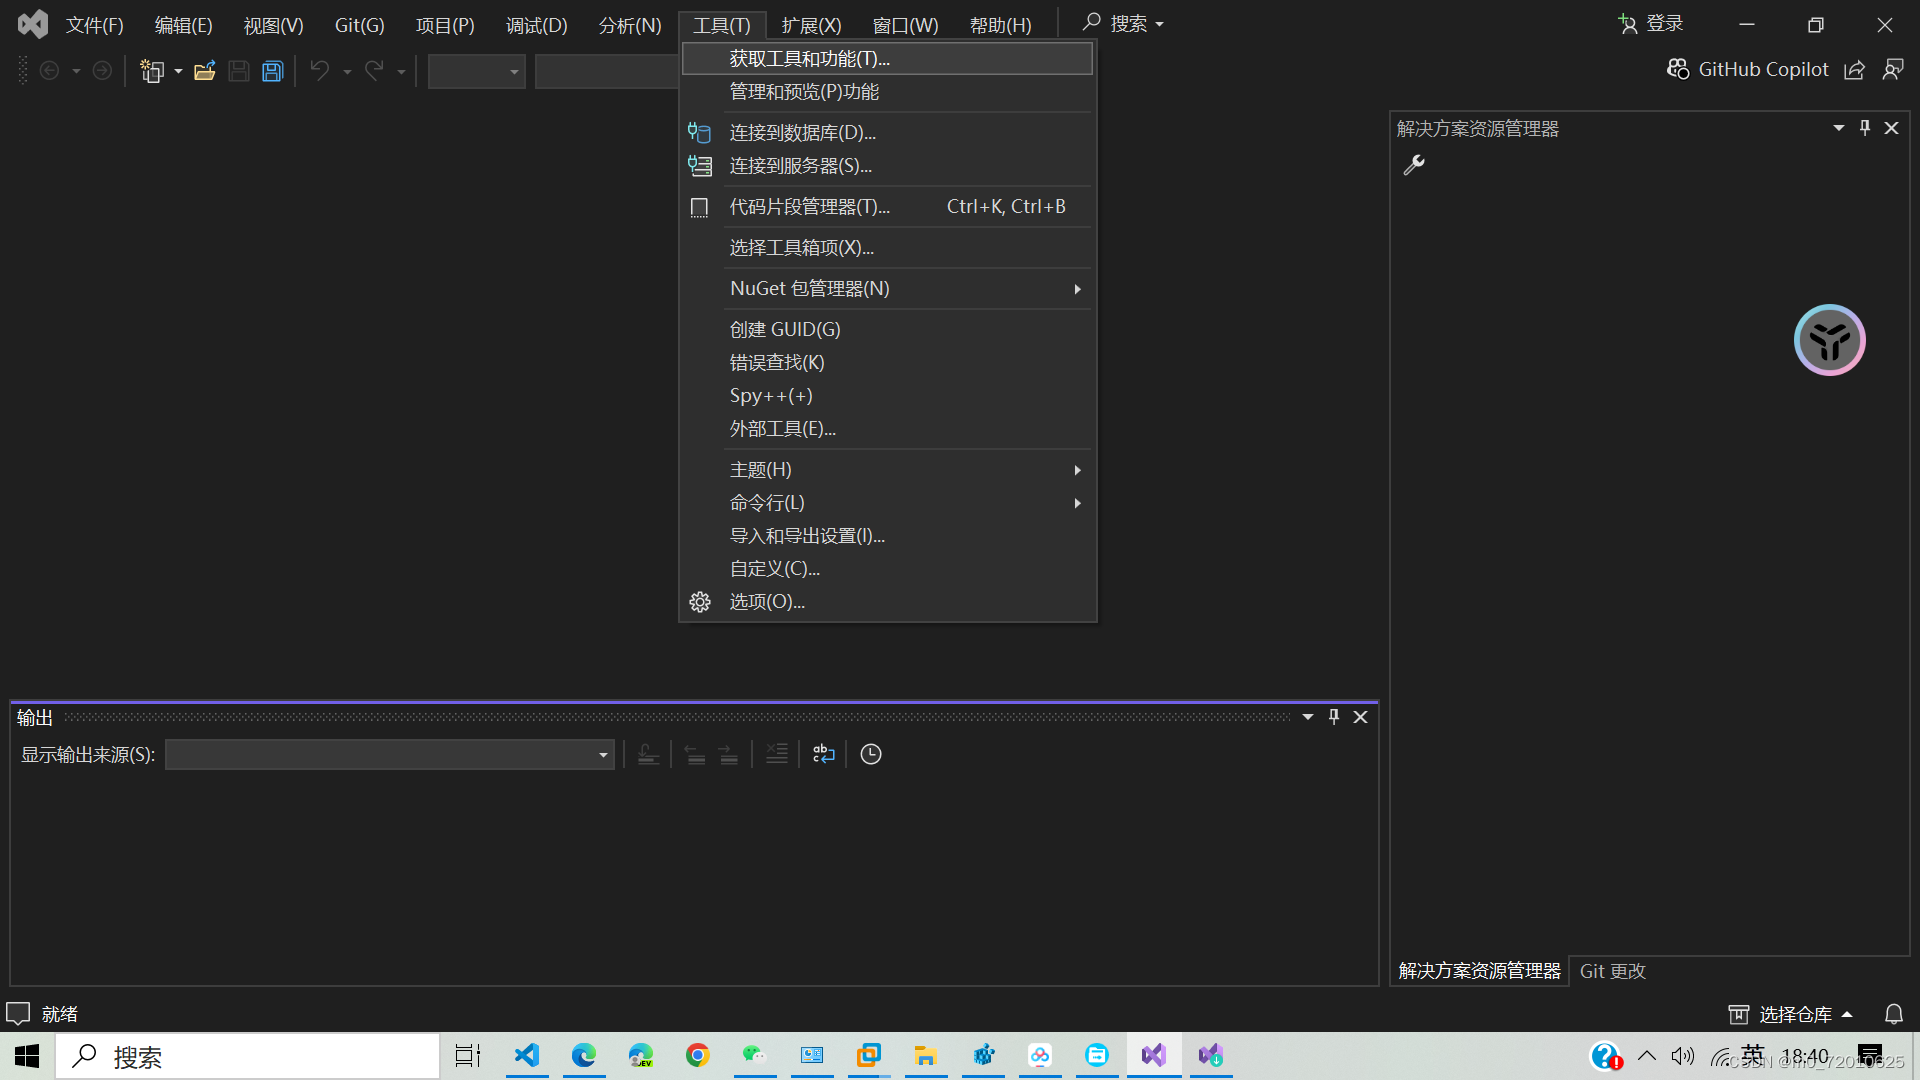Click the send feedback person icon

coord(1892,69)
